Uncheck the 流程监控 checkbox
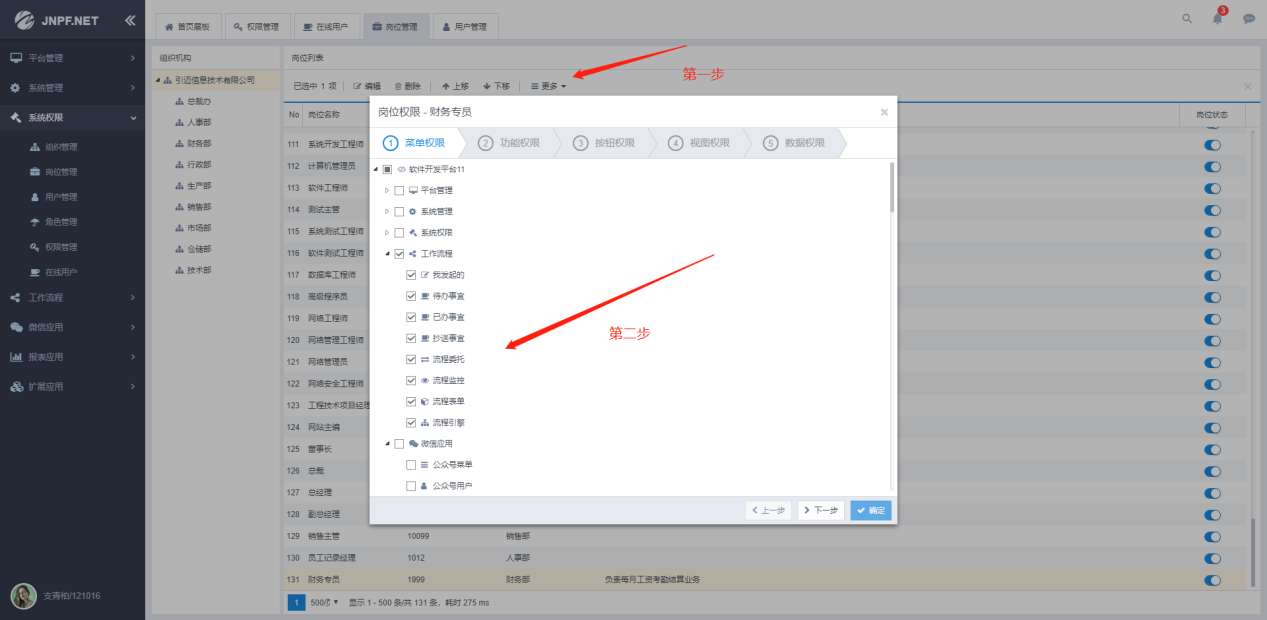Image resolution: width=1267 pixels, height=620 pixels. point(411,380)
